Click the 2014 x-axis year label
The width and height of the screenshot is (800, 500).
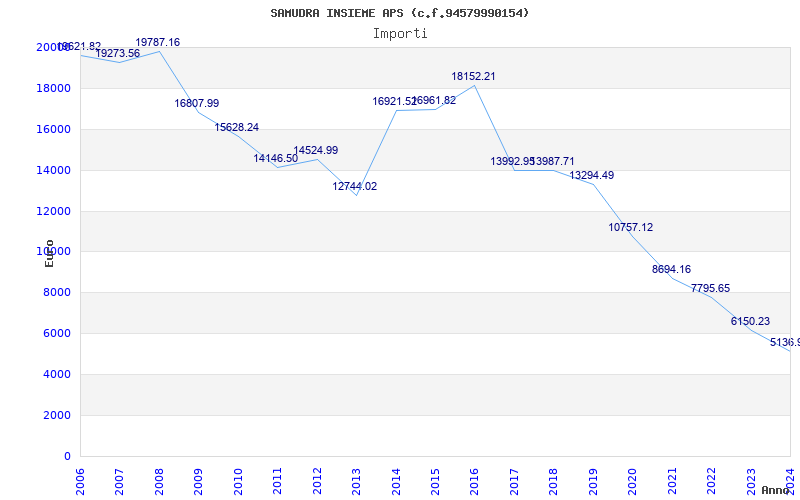(x=396, y=481)
